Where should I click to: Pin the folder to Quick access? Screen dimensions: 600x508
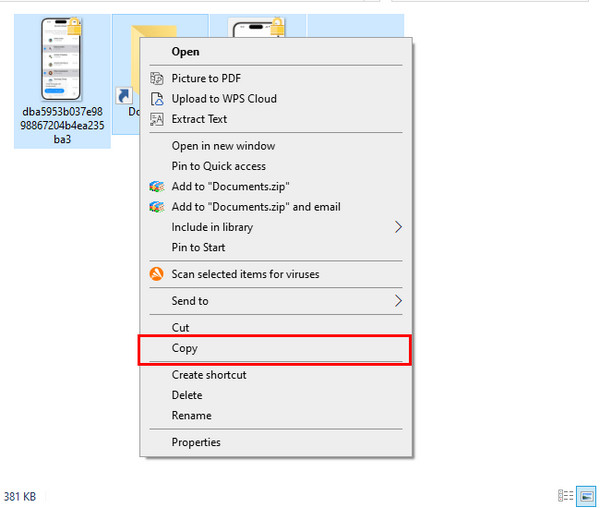pyautogui.click(x=219, y=166)
